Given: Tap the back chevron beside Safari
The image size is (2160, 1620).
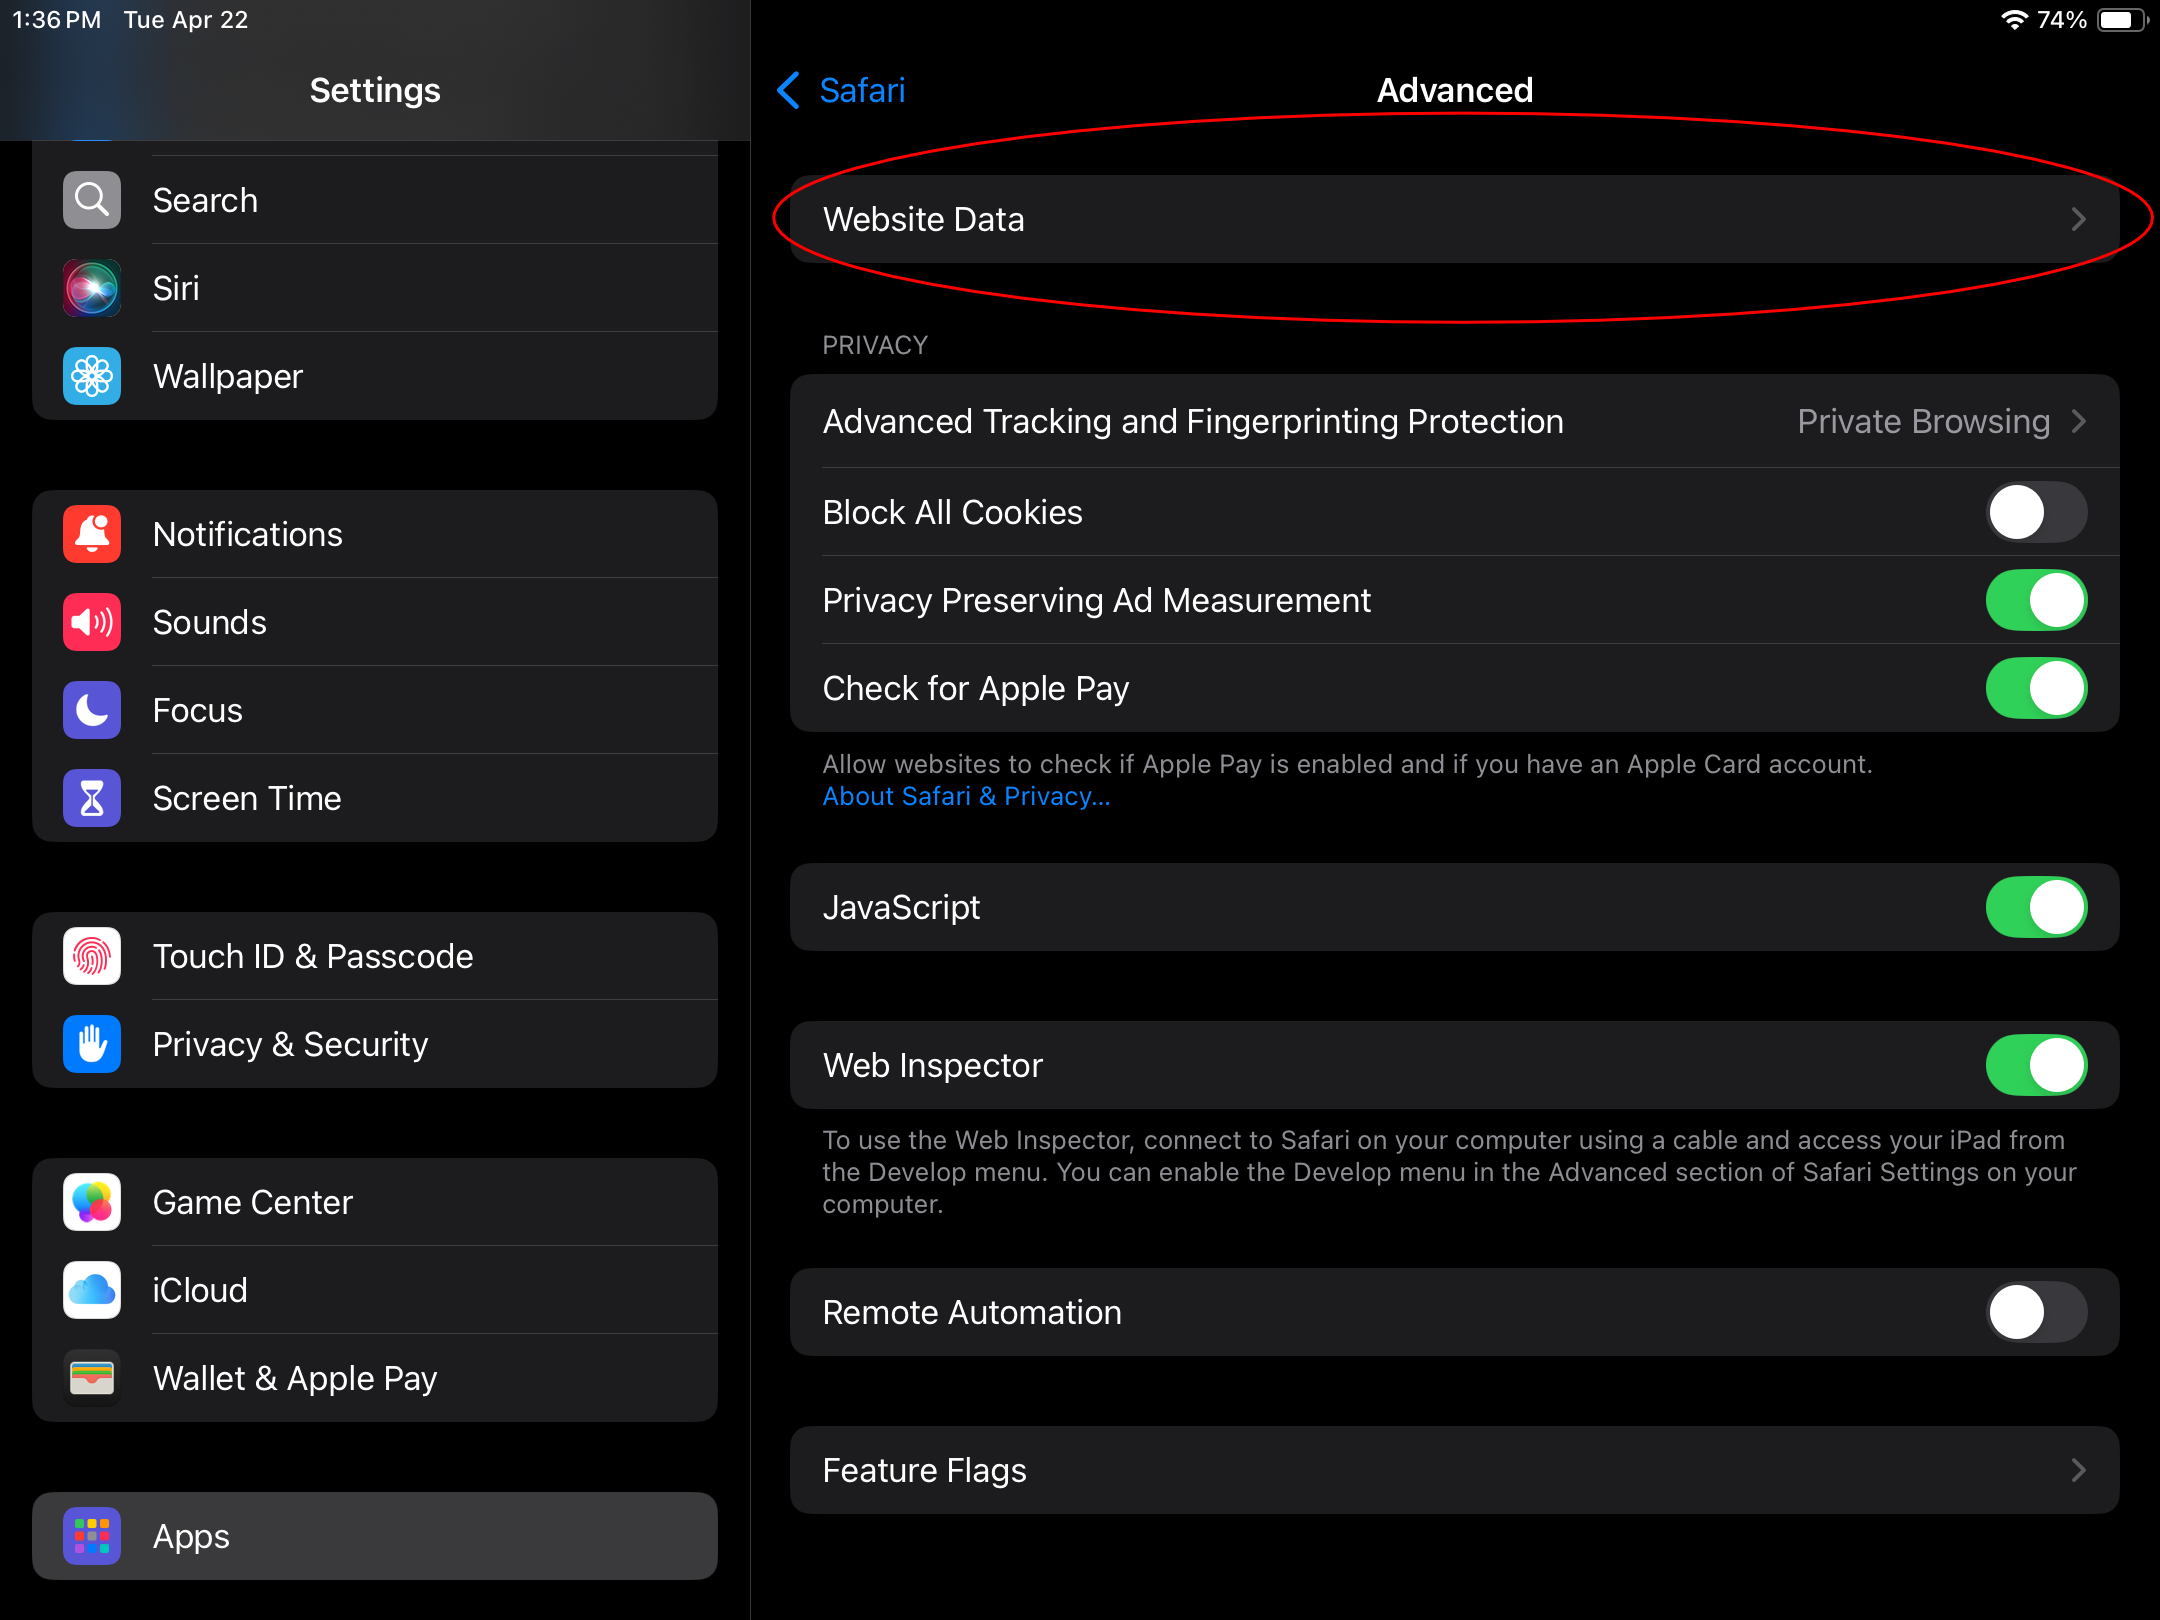Looking at the screenshot, I should [788, 90].
